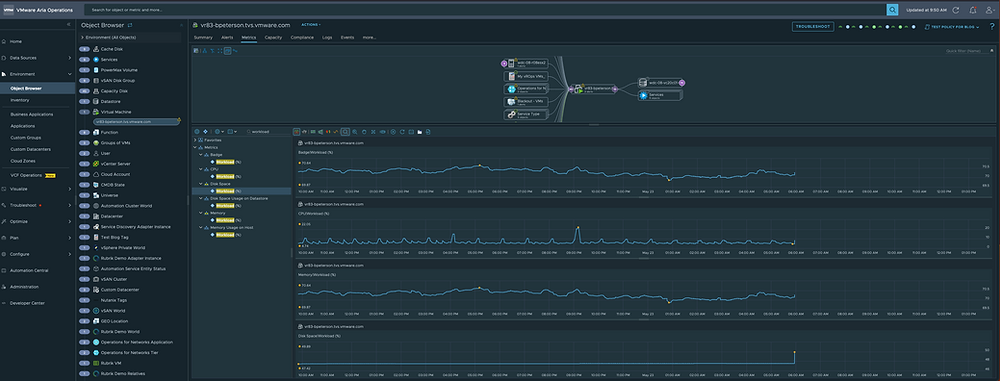Open the Alerts tab
1000x381 pixels.
point(227,38)
